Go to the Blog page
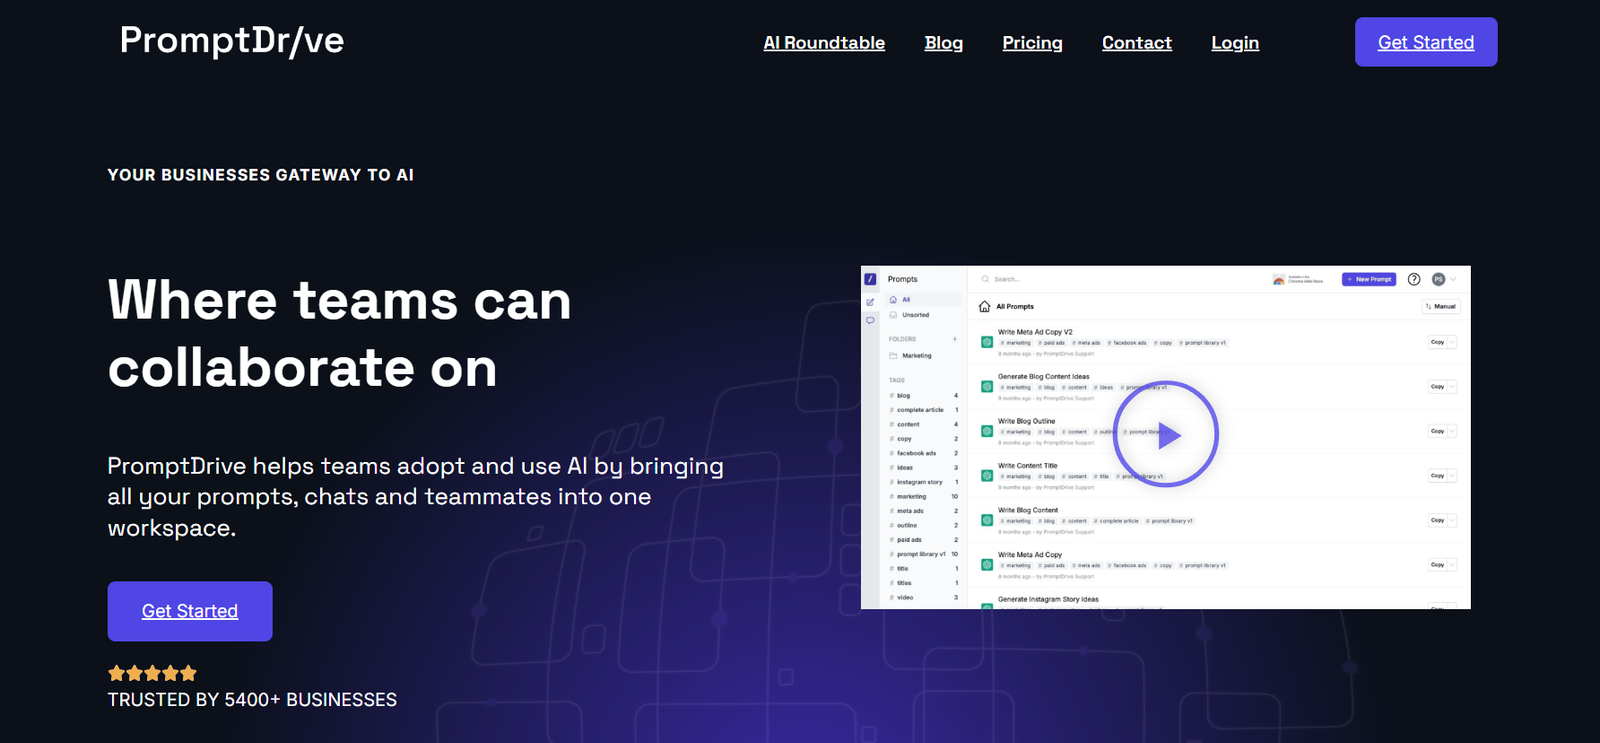This screenshot has height=743, width=1600. click(943, 43)
